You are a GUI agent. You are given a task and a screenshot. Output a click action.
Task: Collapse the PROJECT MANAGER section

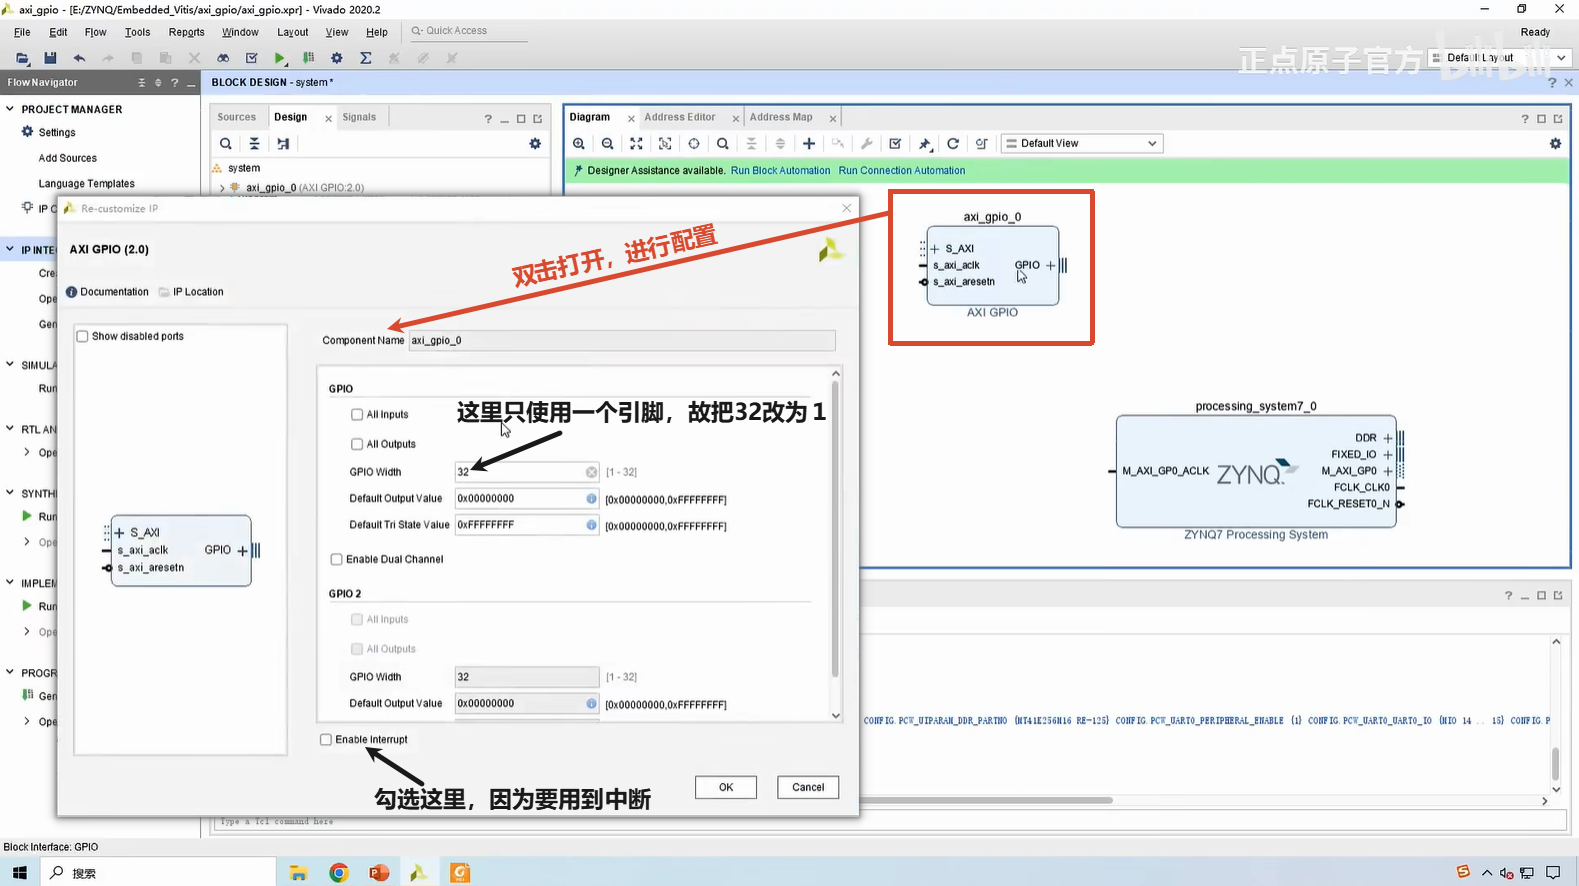(10, 109)
